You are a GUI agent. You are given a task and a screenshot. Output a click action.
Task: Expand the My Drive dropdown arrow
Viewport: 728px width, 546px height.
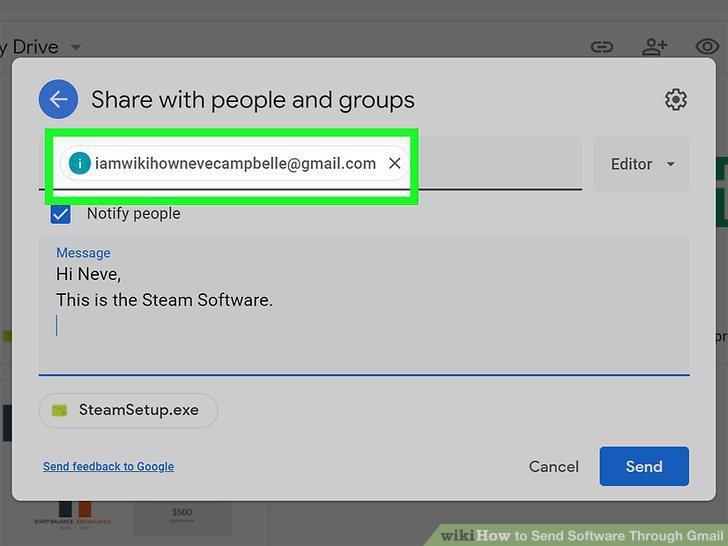click(x=76, y=47)
